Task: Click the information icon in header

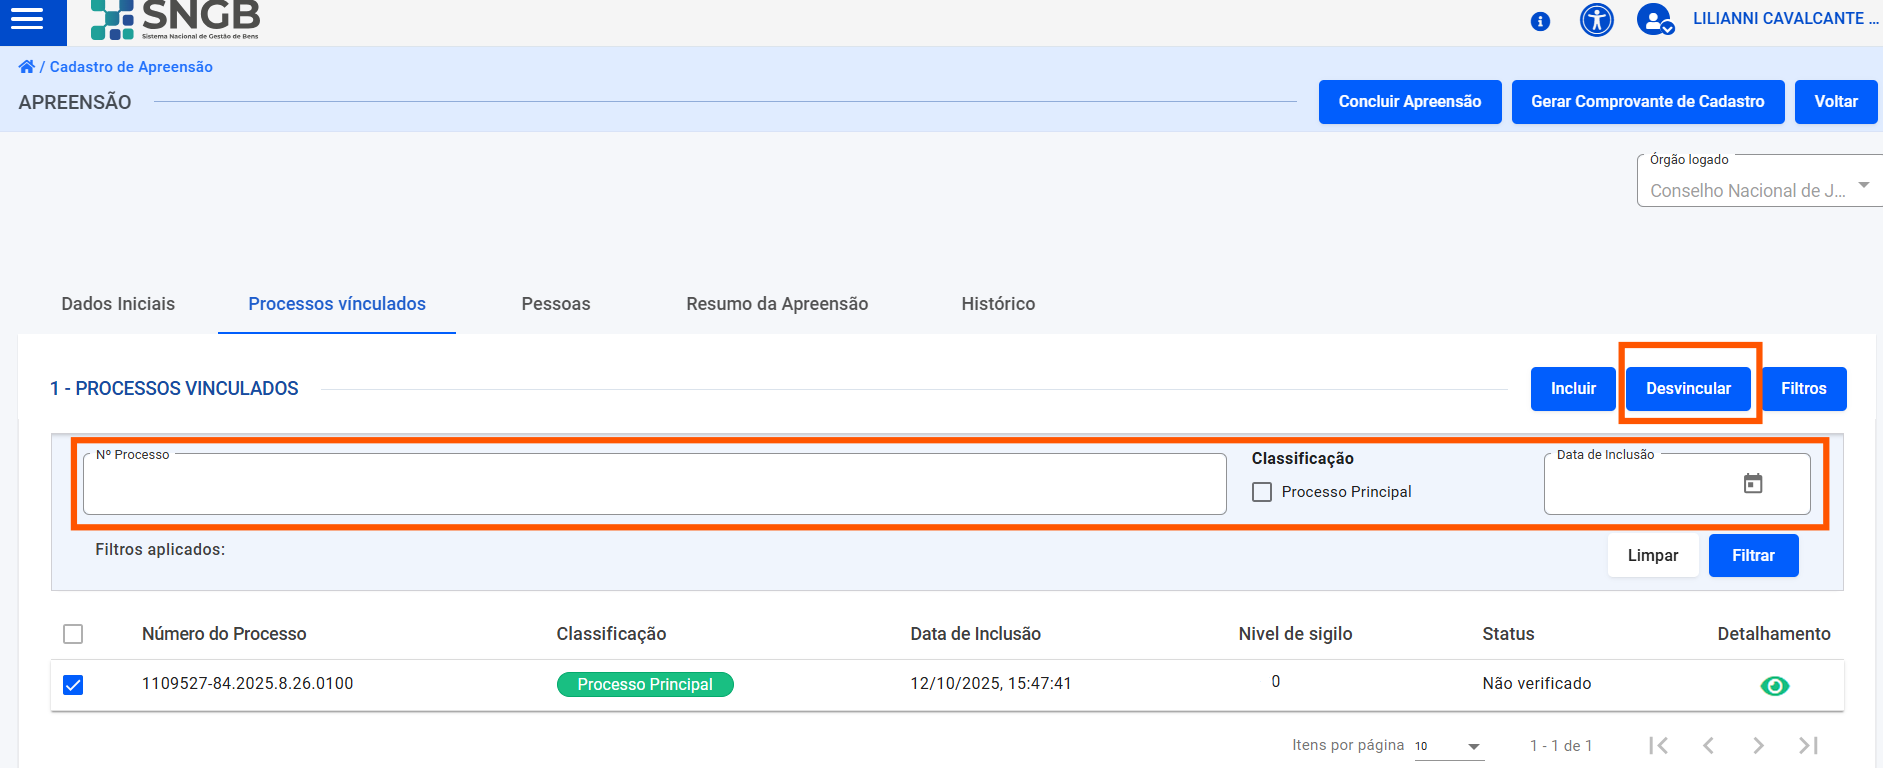Action: click(x=1540, y=21)
